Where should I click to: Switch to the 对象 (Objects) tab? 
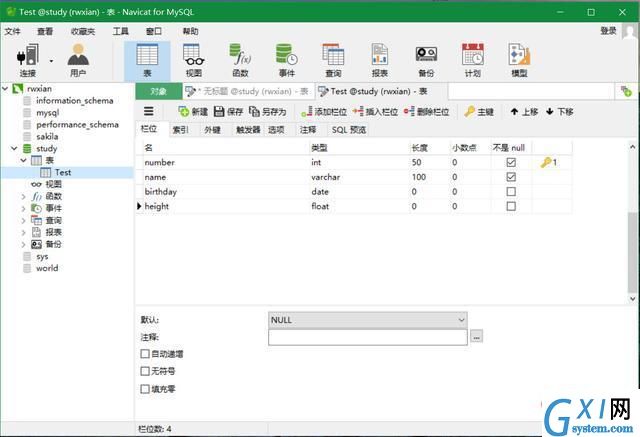pyautogui.click(x=158, y=91)
